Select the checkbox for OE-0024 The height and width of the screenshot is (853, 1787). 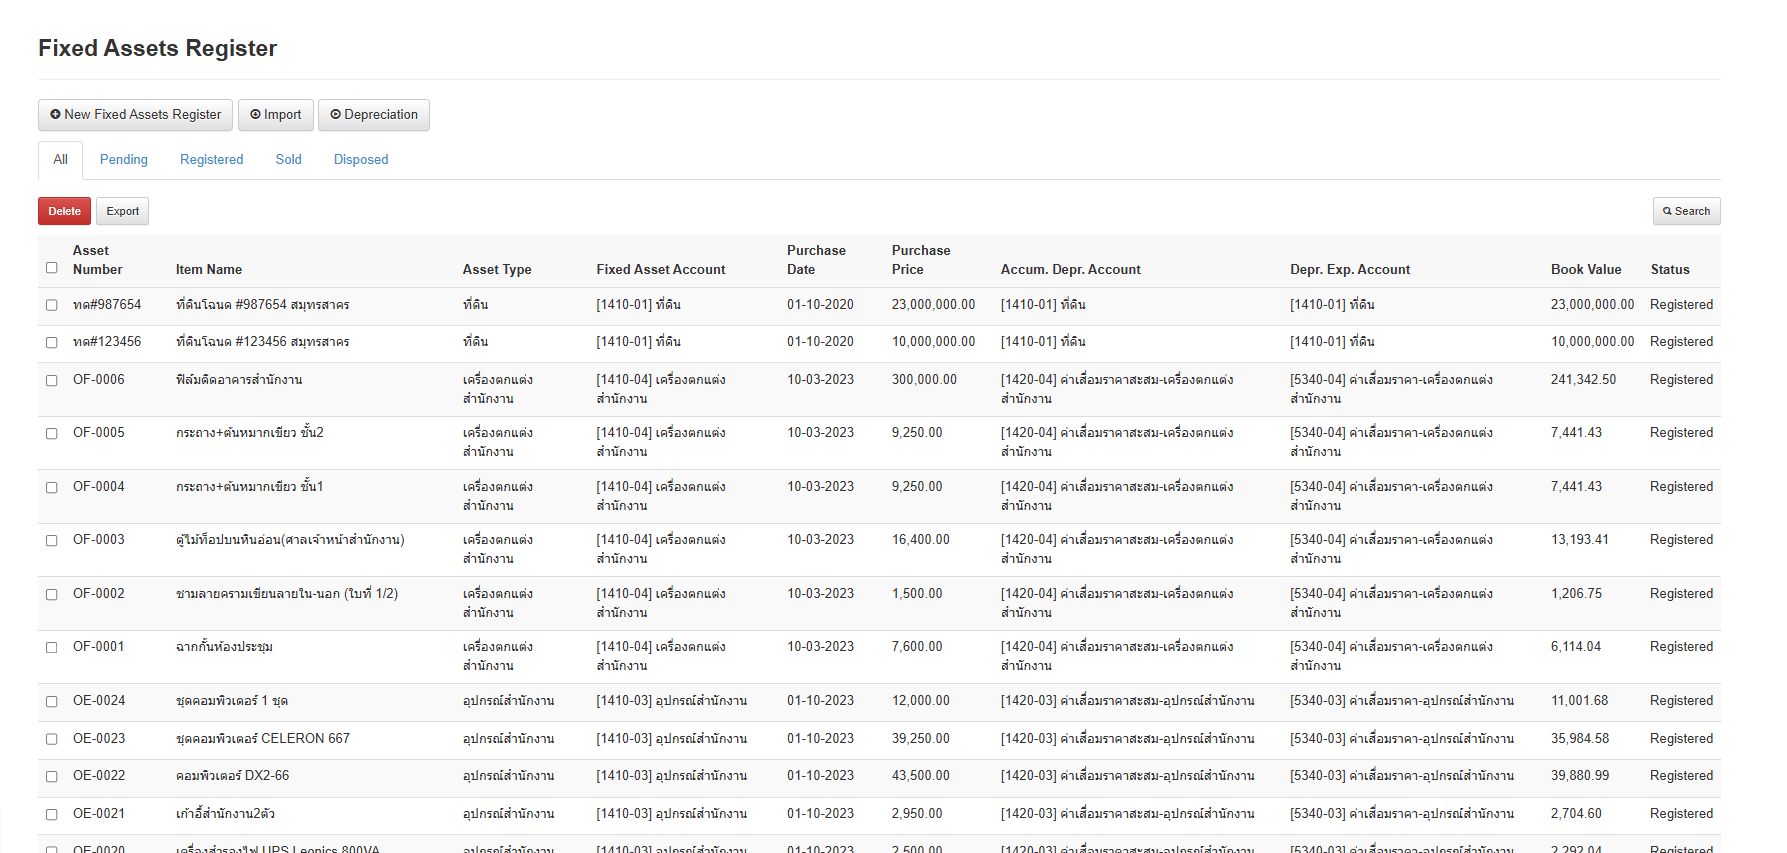tap(52, 701)
